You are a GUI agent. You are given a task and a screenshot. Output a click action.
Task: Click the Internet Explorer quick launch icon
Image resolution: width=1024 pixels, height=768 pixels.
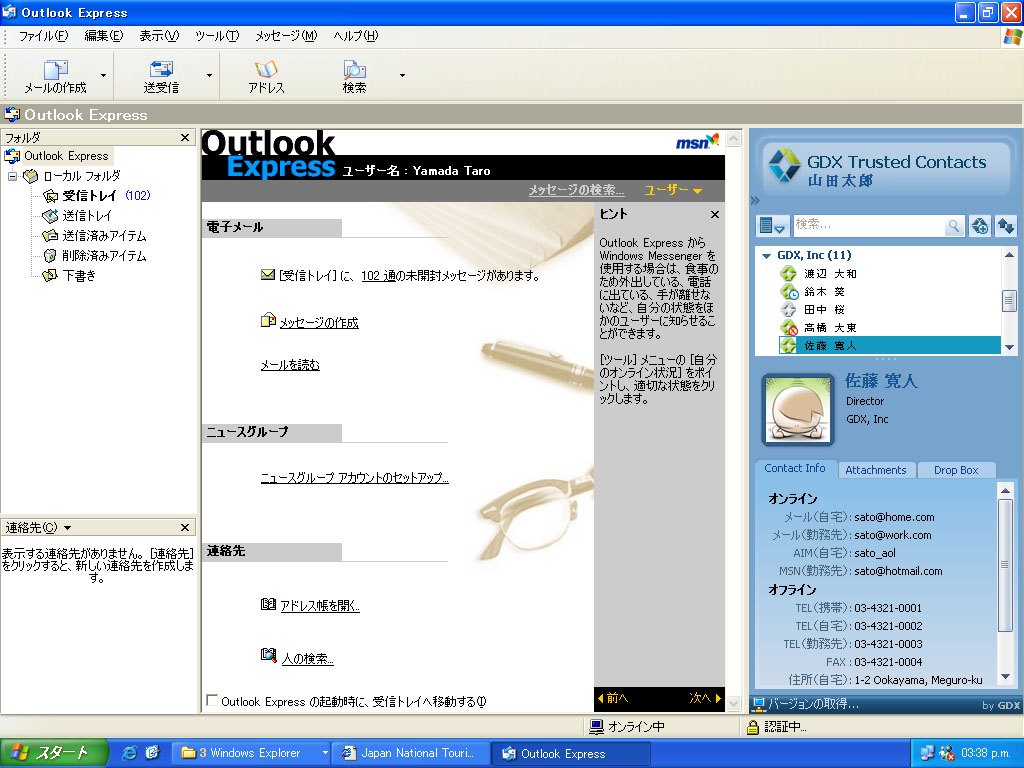(129, 753)
